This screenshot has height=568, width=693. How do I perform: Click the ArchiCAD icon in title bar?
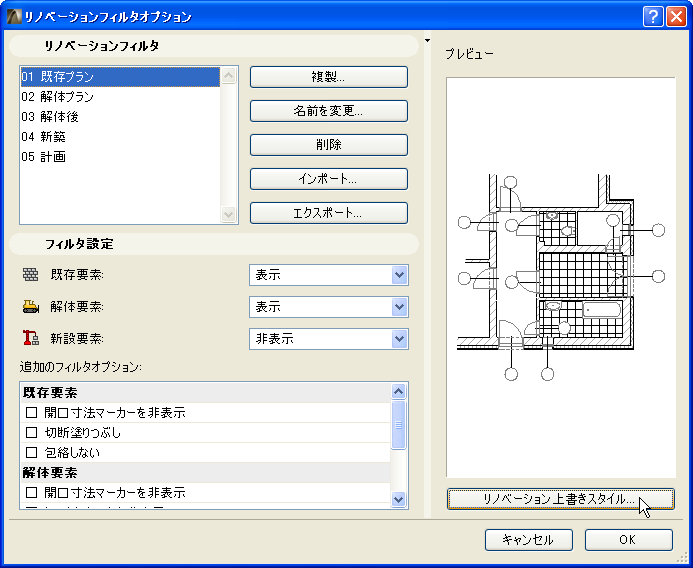tap(14, 17)
